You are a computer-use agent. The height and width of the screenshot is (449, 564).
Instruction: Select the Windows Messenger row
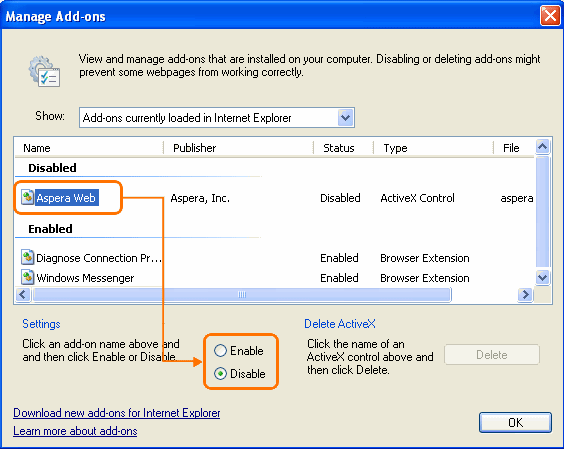coord(274,278)
